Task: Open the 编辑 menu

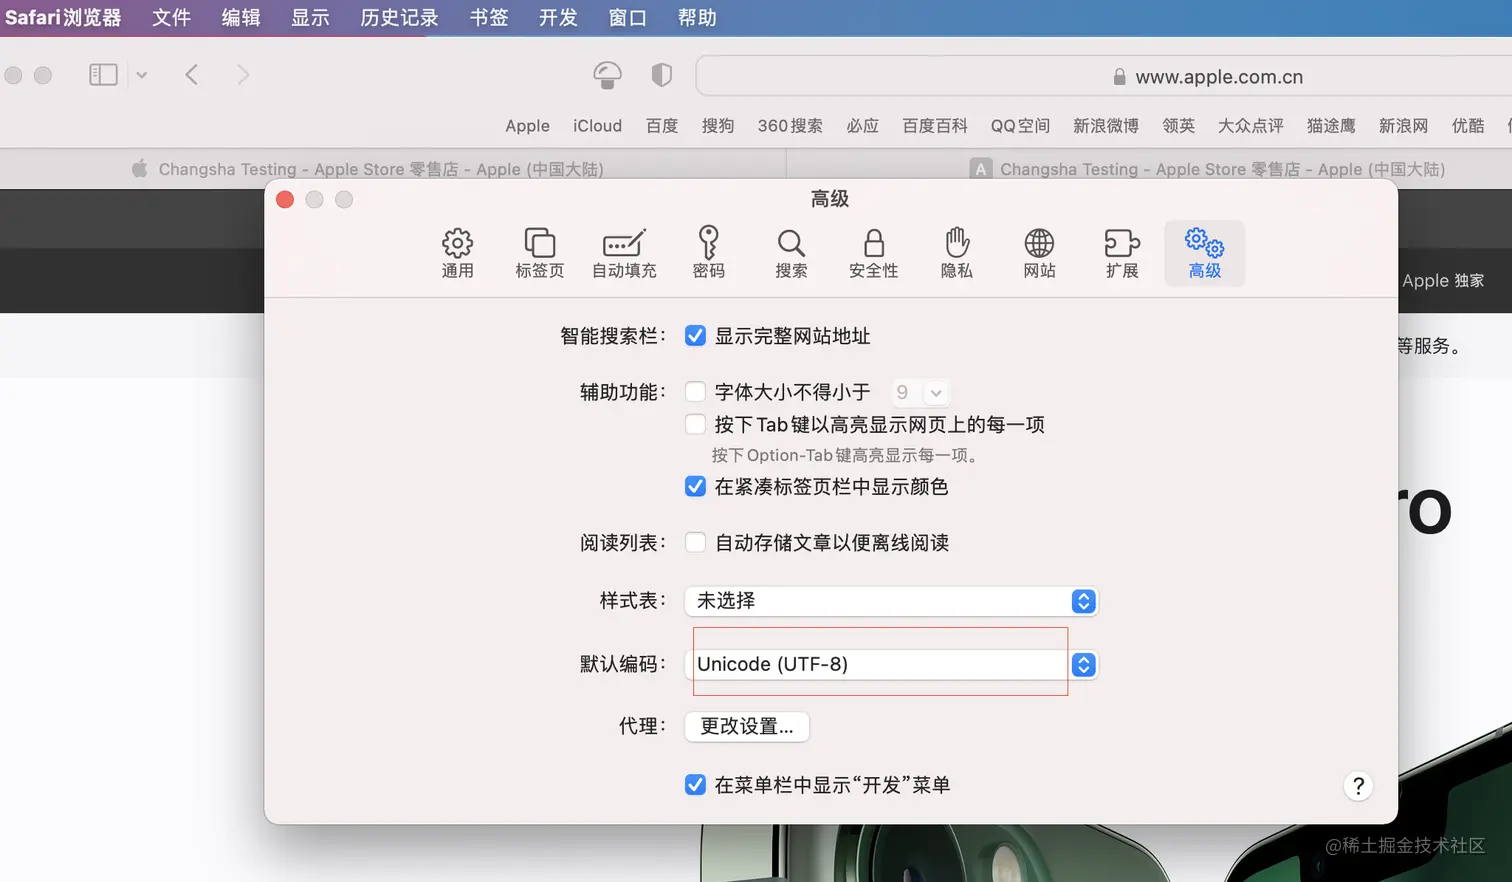Action: [x=241, y=18]
